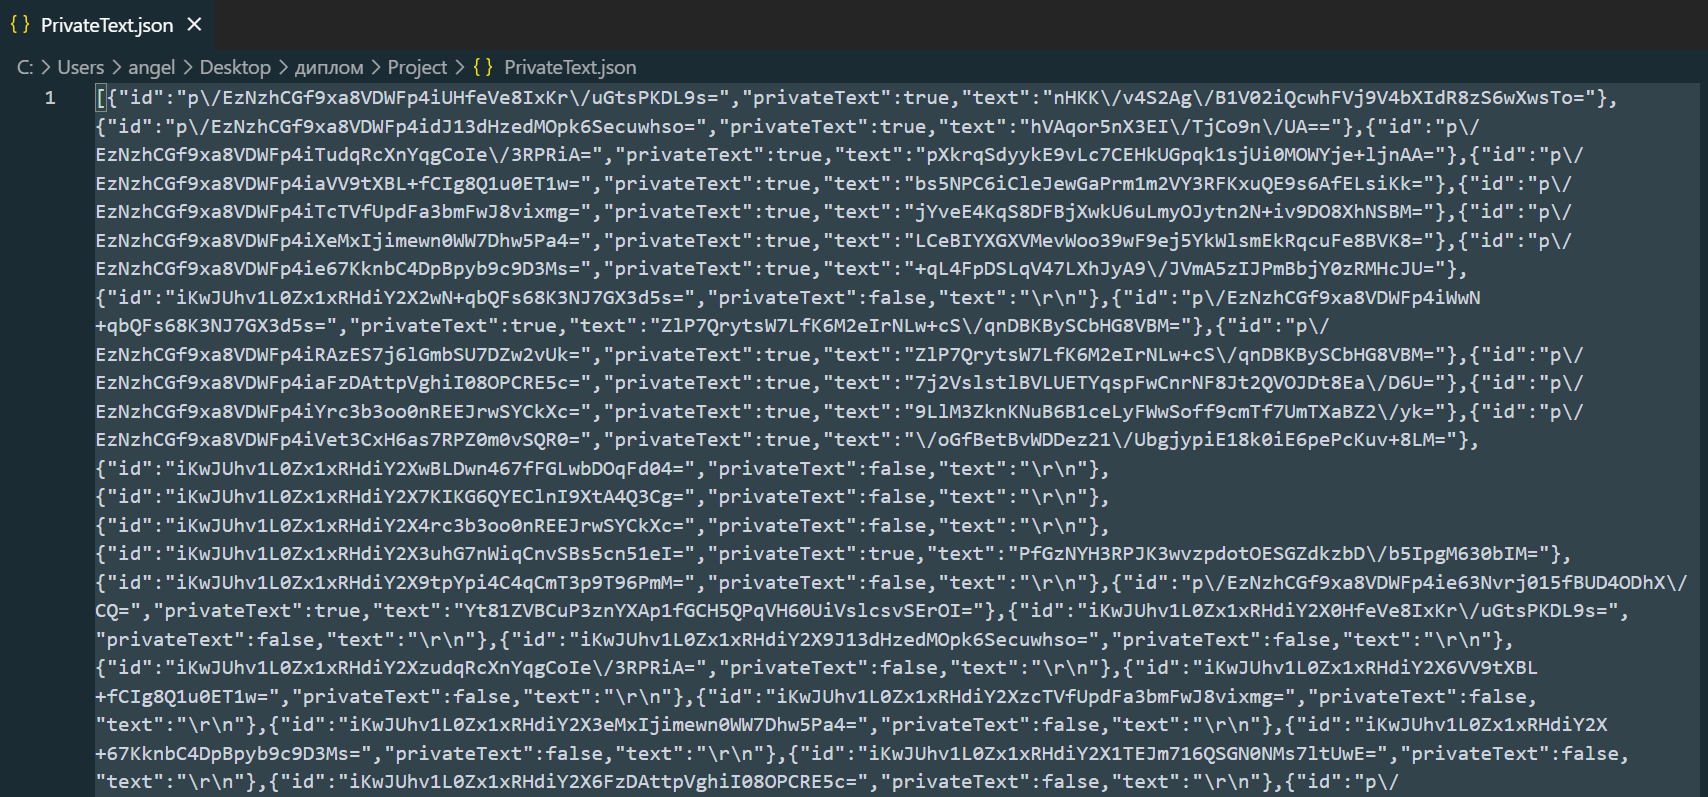
Task: Close the PrivateText.json tab
Action: [x=195, y=24]
